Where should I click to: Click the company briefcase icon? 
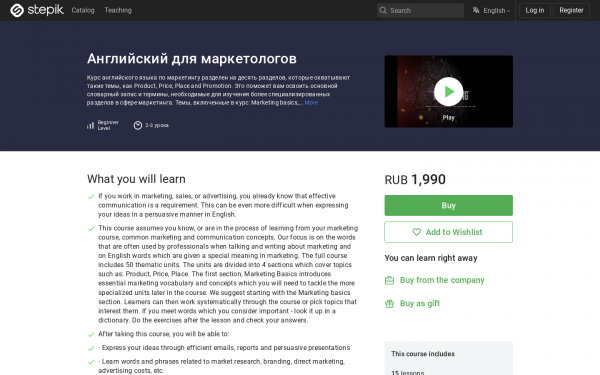(x=389, y=280)
